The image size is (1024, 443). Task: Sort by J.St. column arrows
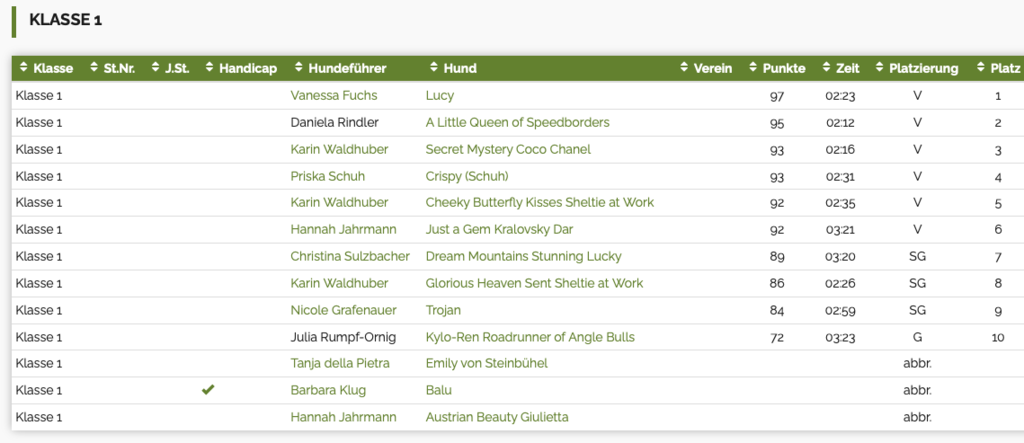[156, 69]
